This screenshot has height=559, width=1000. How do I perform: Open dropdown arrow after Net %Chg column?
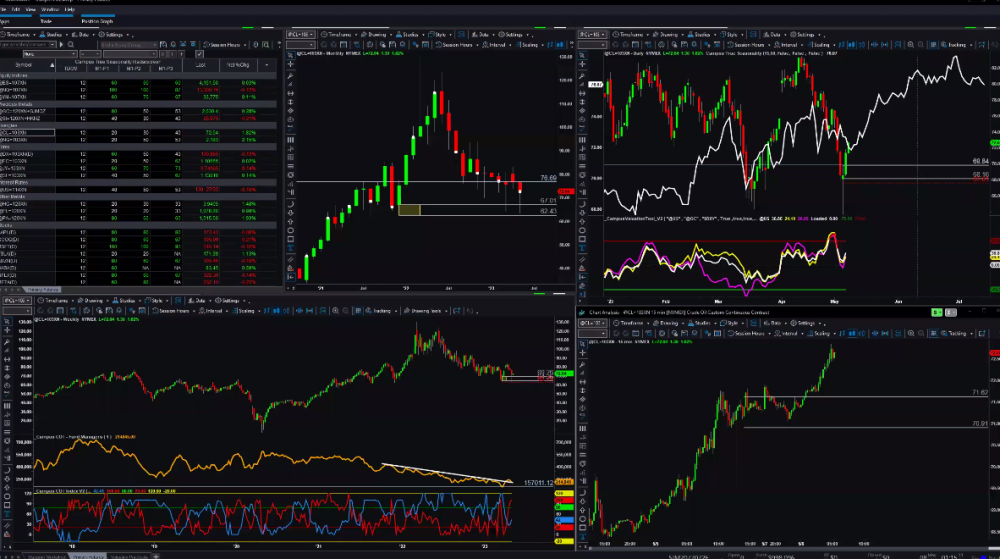tap(267, 65)
